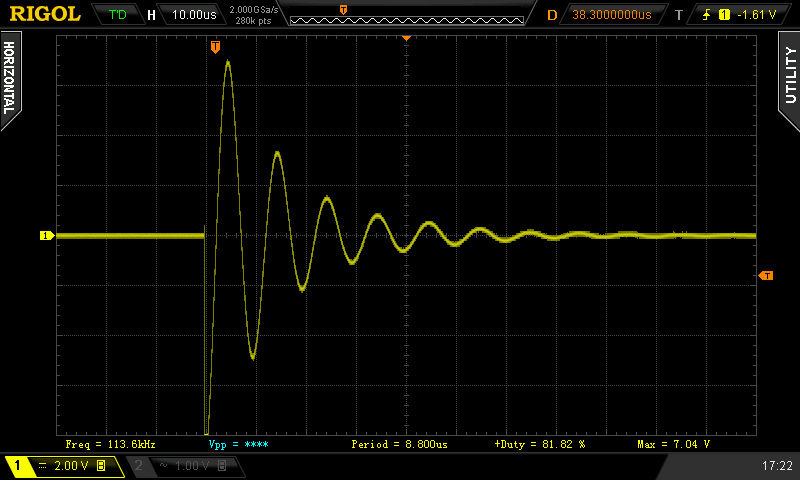The height and width of the screenshot is (480, 800).
Task: Click the T trigger label in top bar
Action: click(x=679, y=15)
